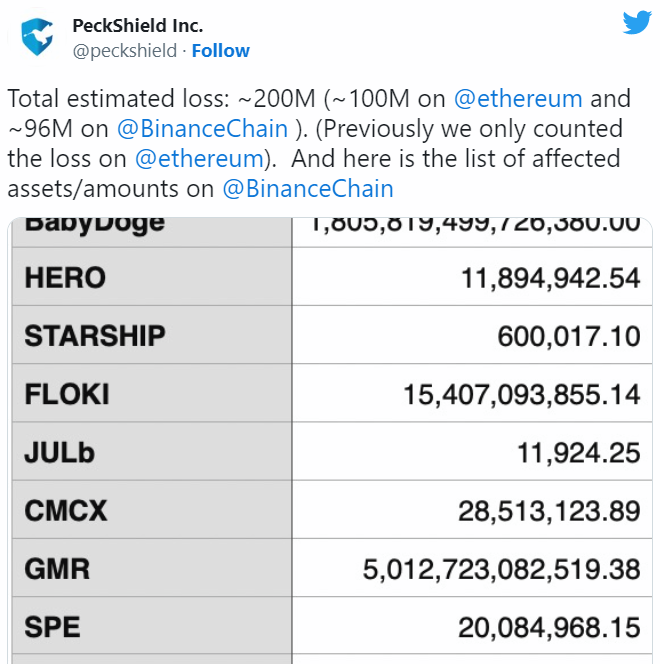
Task: Click the PeckShield avatar logo
Action: 38,37
